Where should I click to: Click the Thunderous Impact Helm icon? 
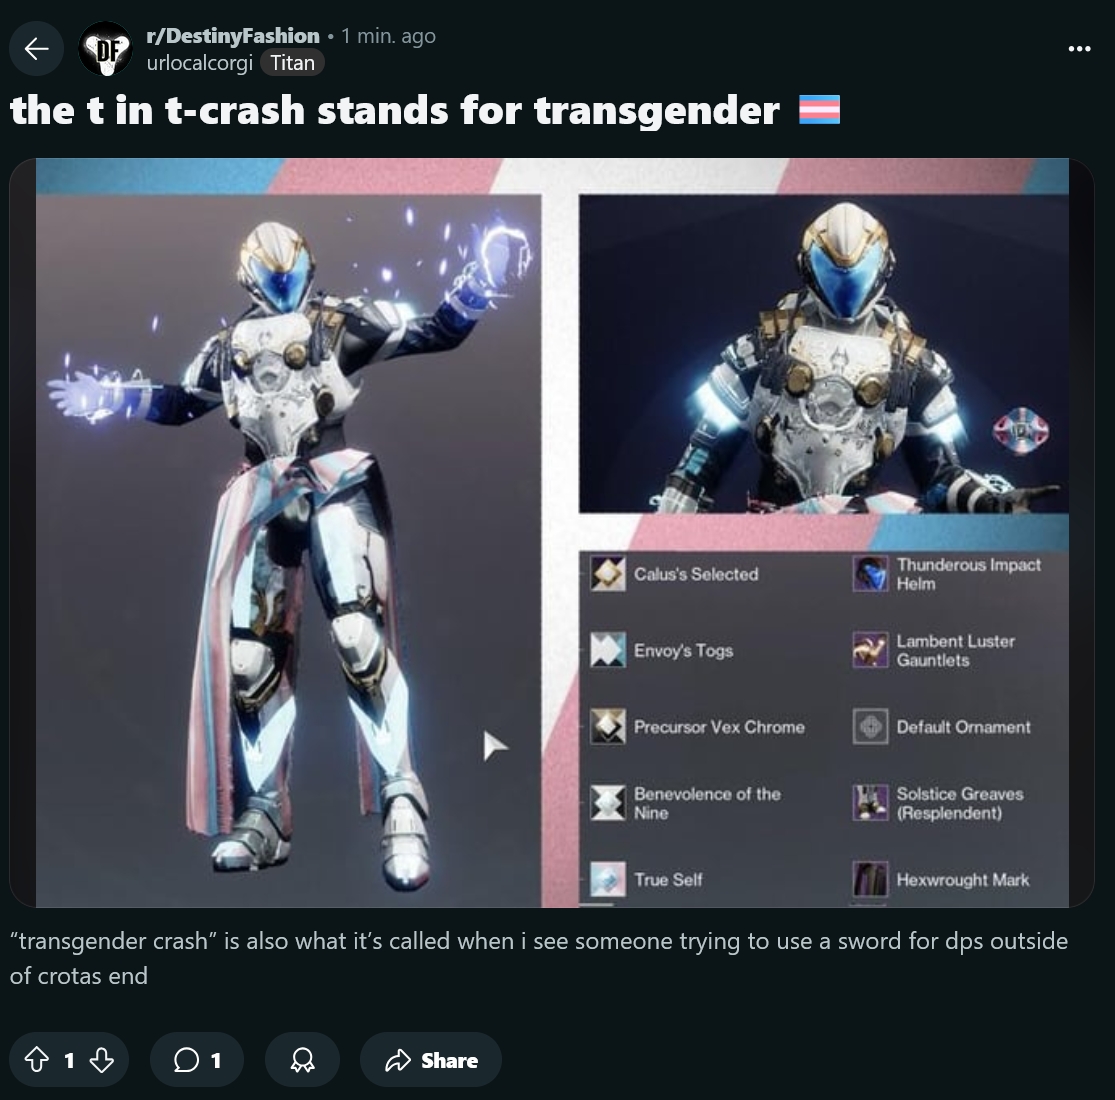click(870, 573)
